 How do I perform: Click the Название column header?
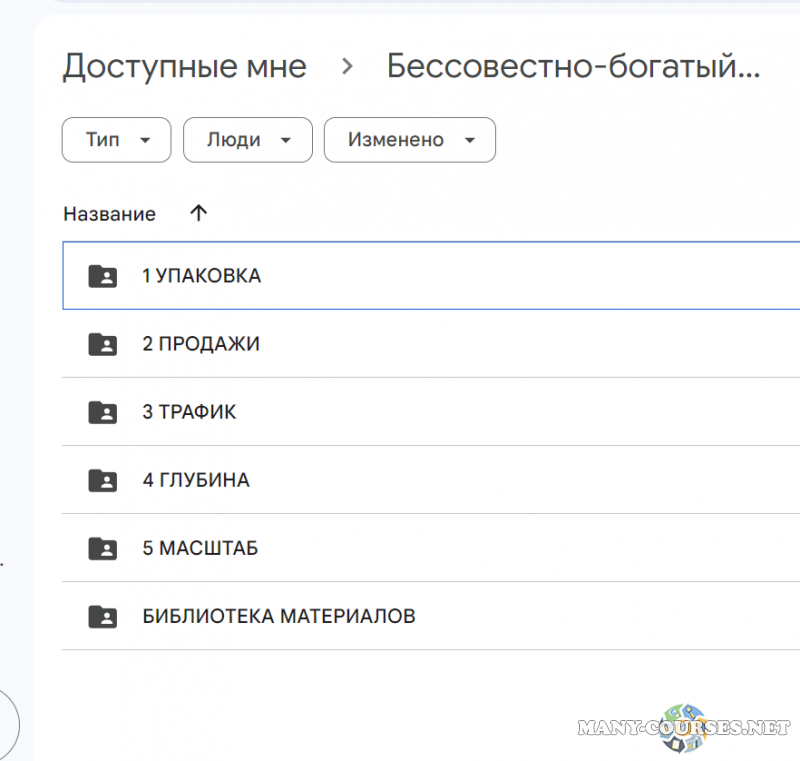coord(109,214)
